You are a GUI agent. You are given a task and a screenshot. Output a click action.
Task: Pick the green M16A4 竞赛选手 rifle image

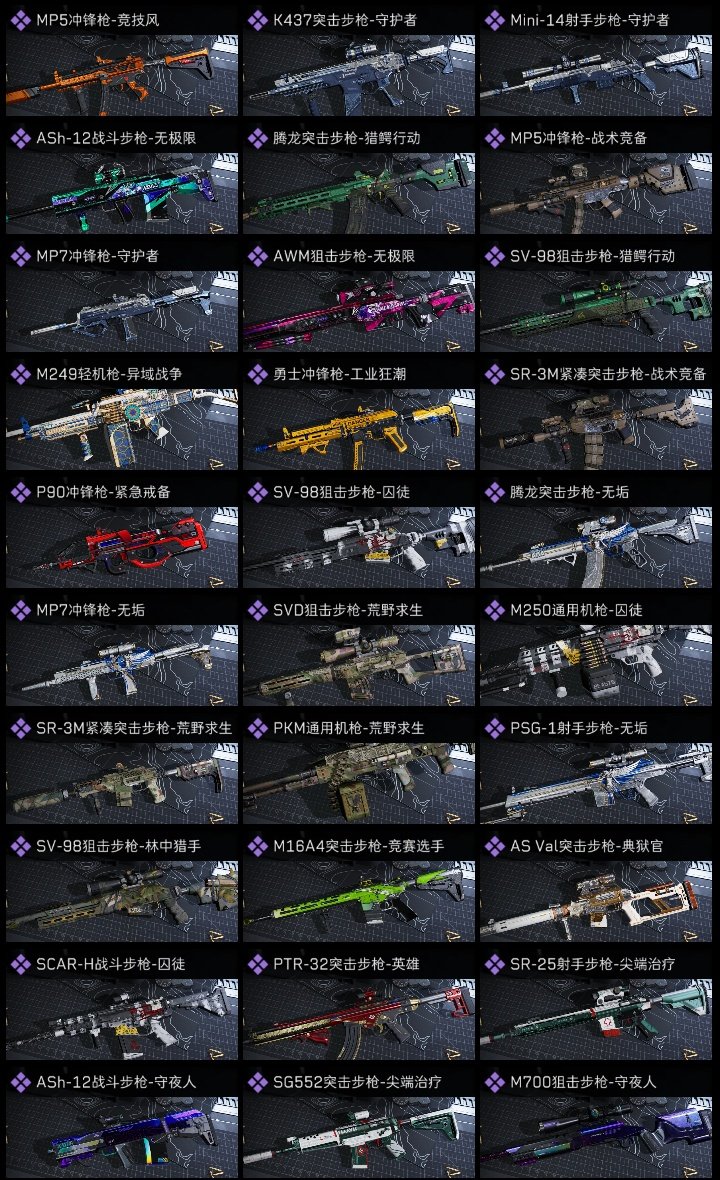coord(359,902)
